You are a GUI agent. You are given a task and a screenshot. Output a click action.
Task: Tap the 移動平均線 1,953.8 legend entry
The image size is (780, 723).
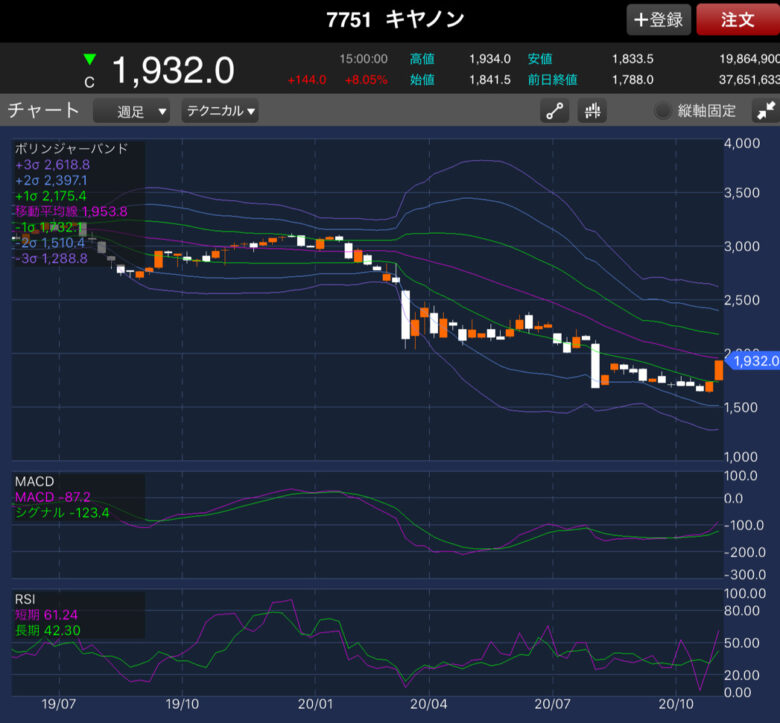71,211
